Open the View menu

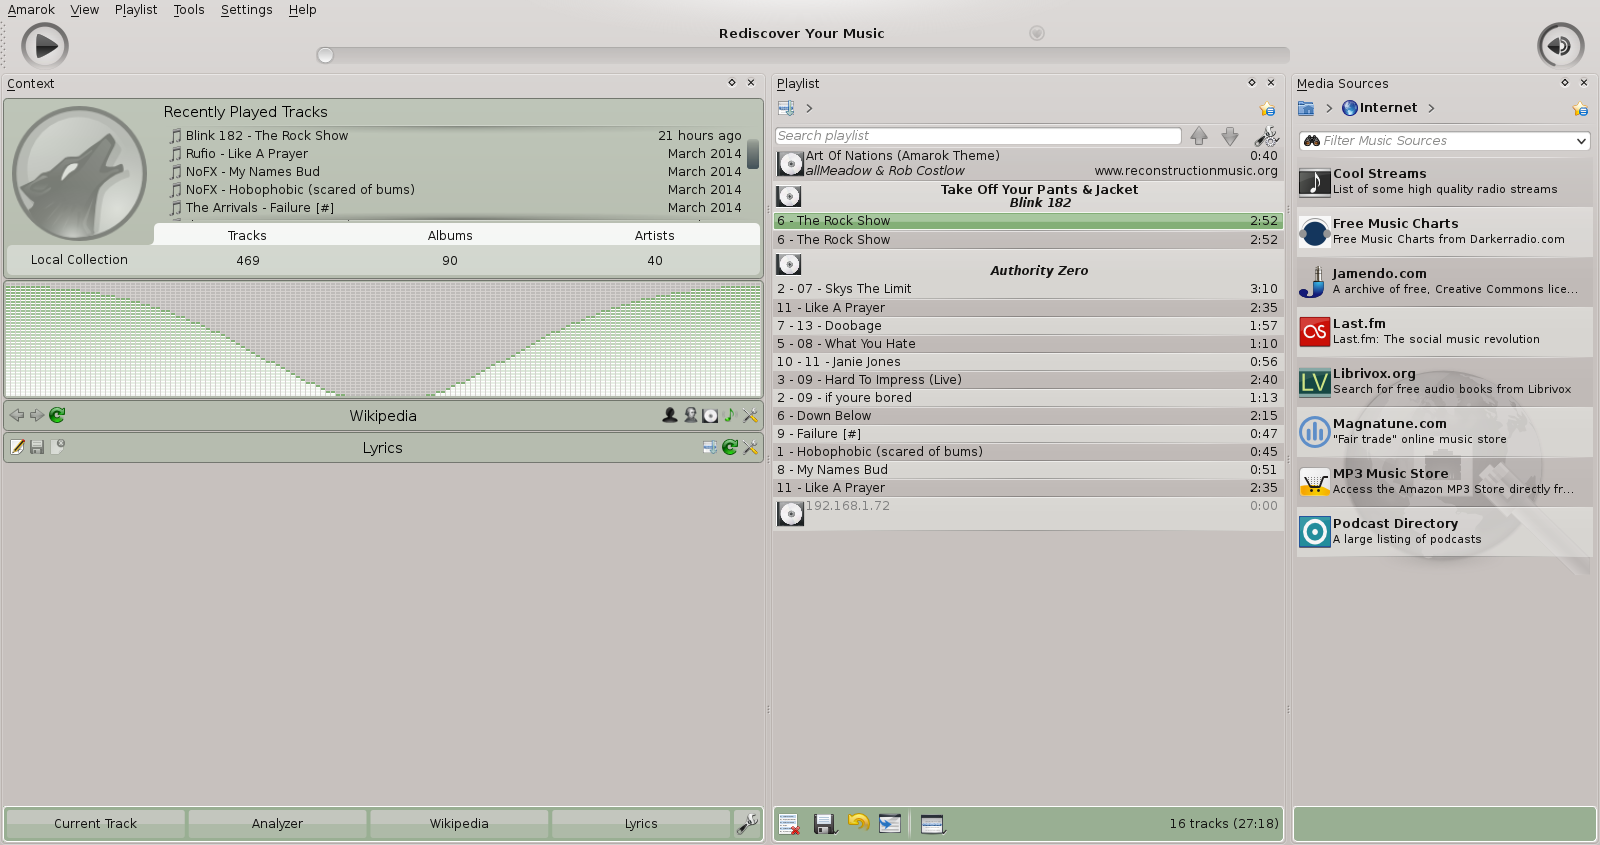tap(84, 10)
